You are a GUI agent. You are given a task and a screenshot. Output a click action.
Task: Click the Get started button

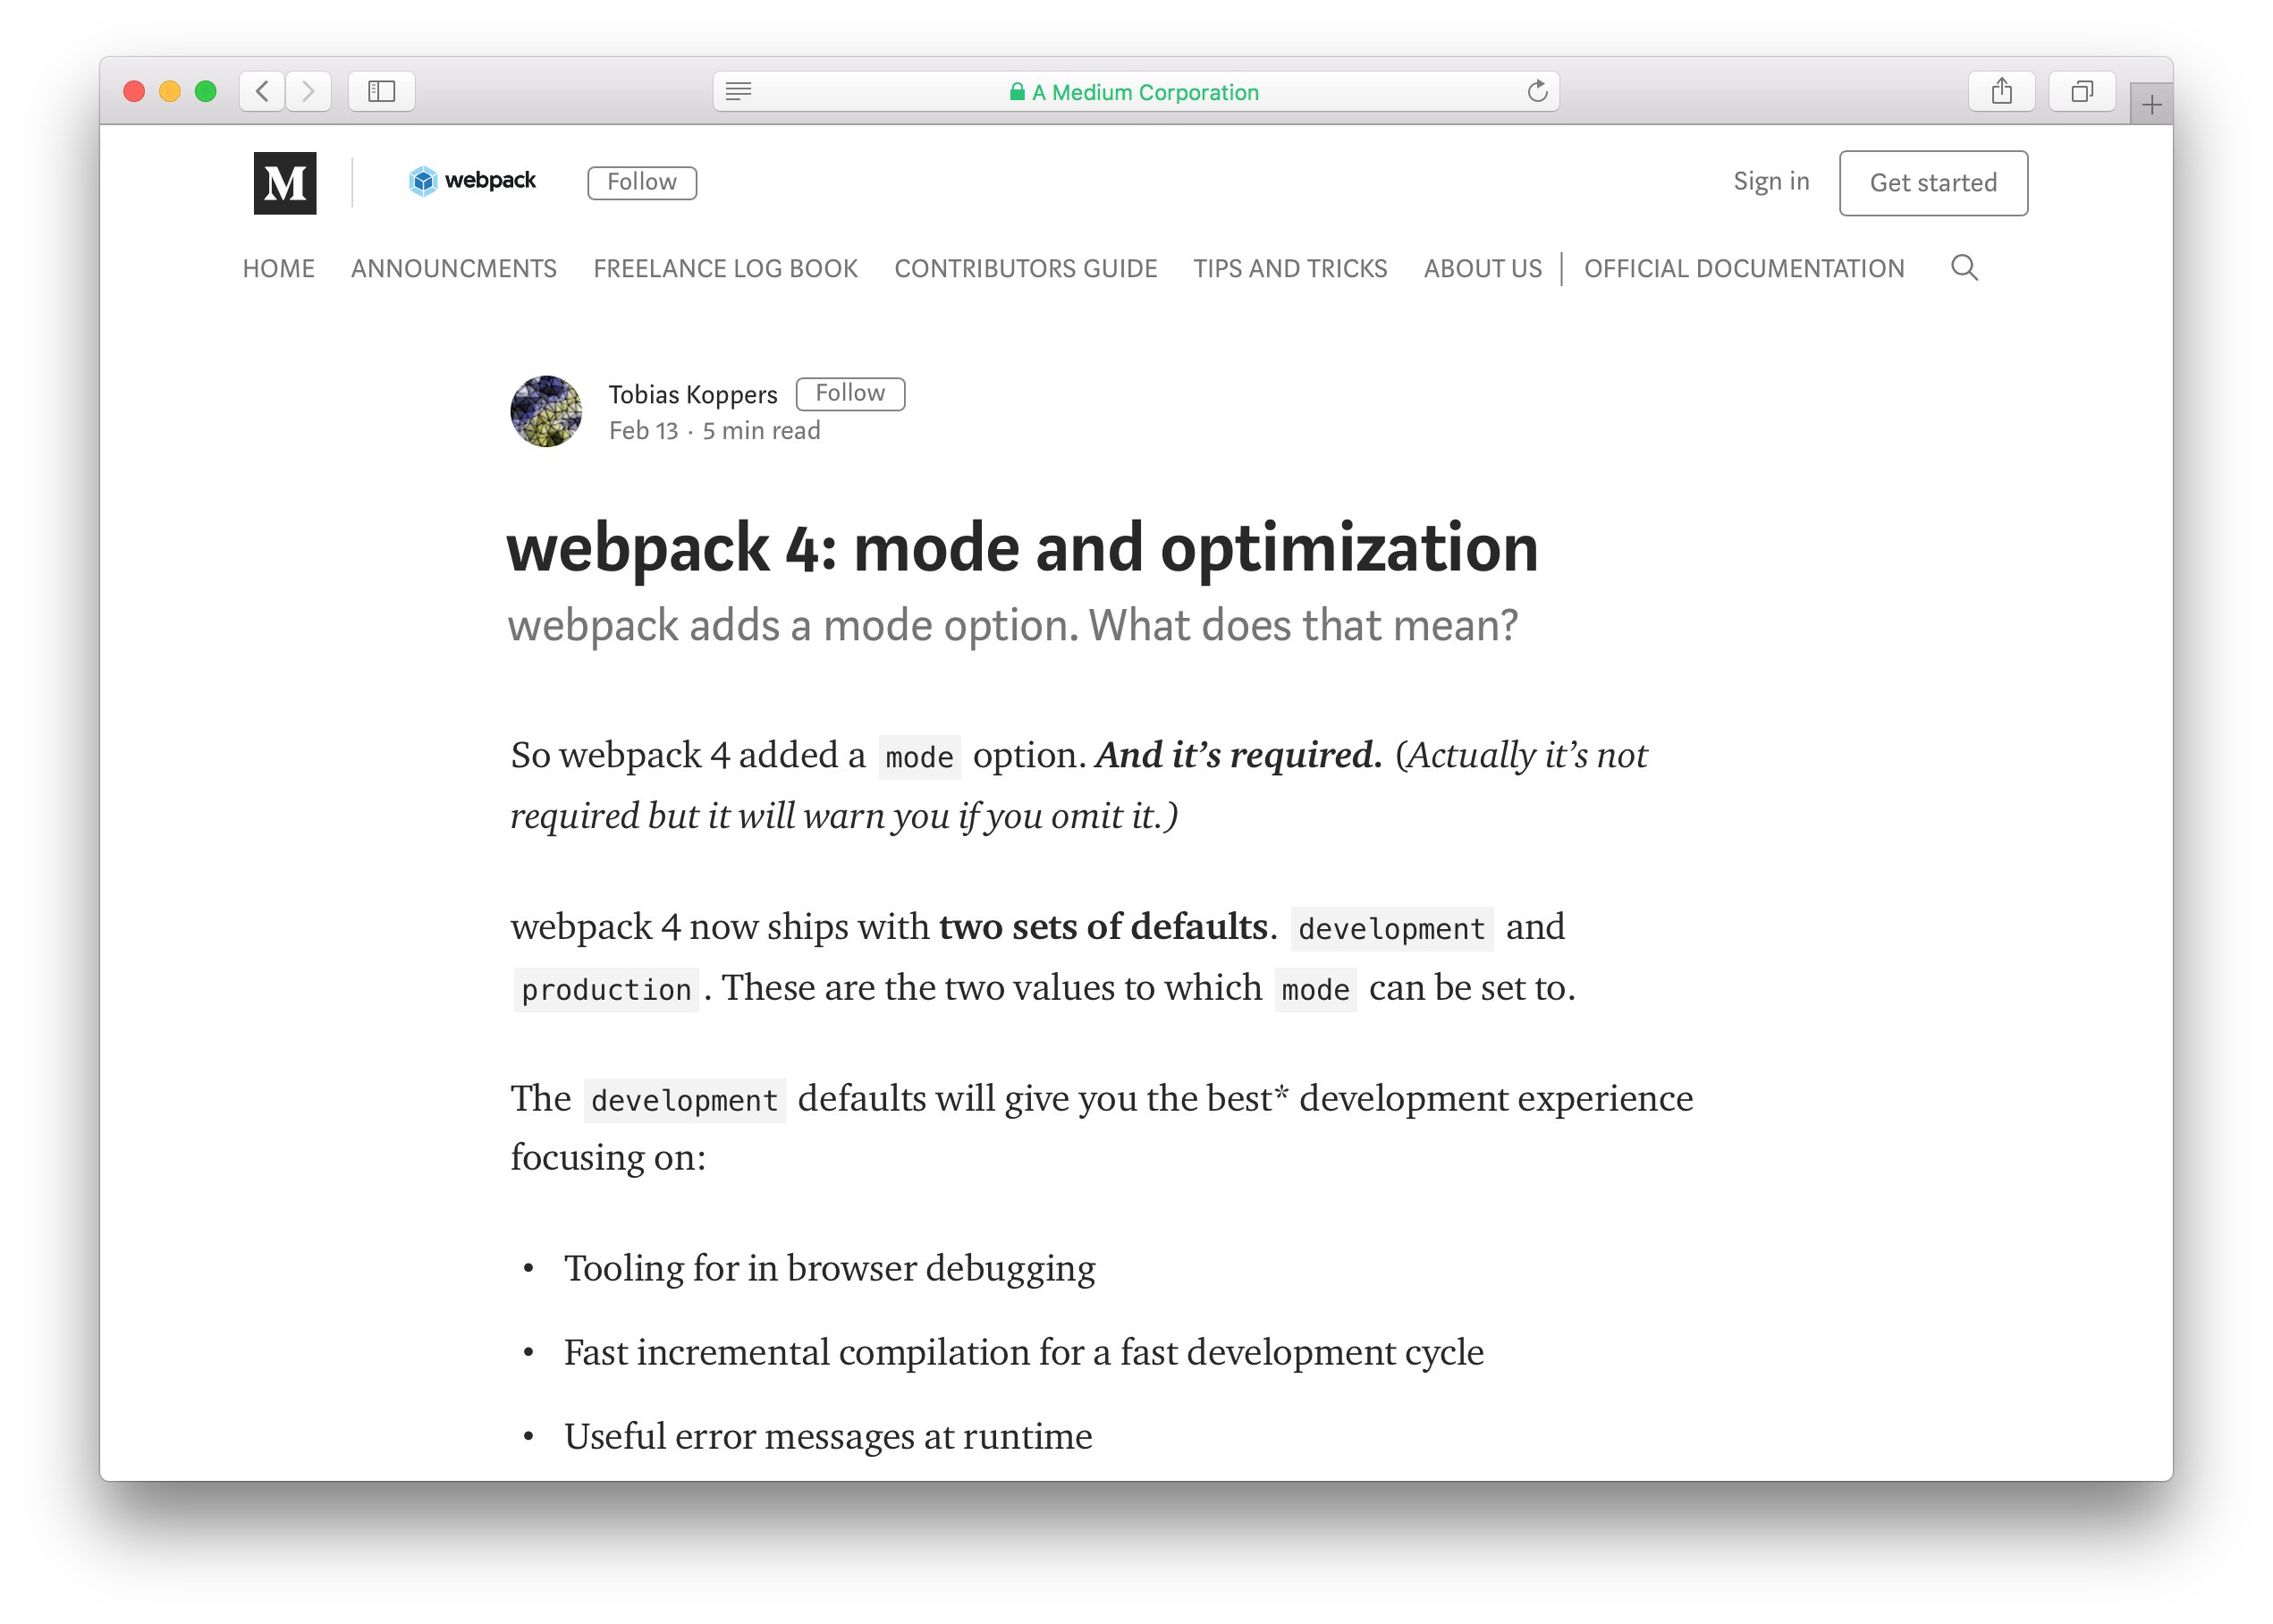coord(1933,183)
